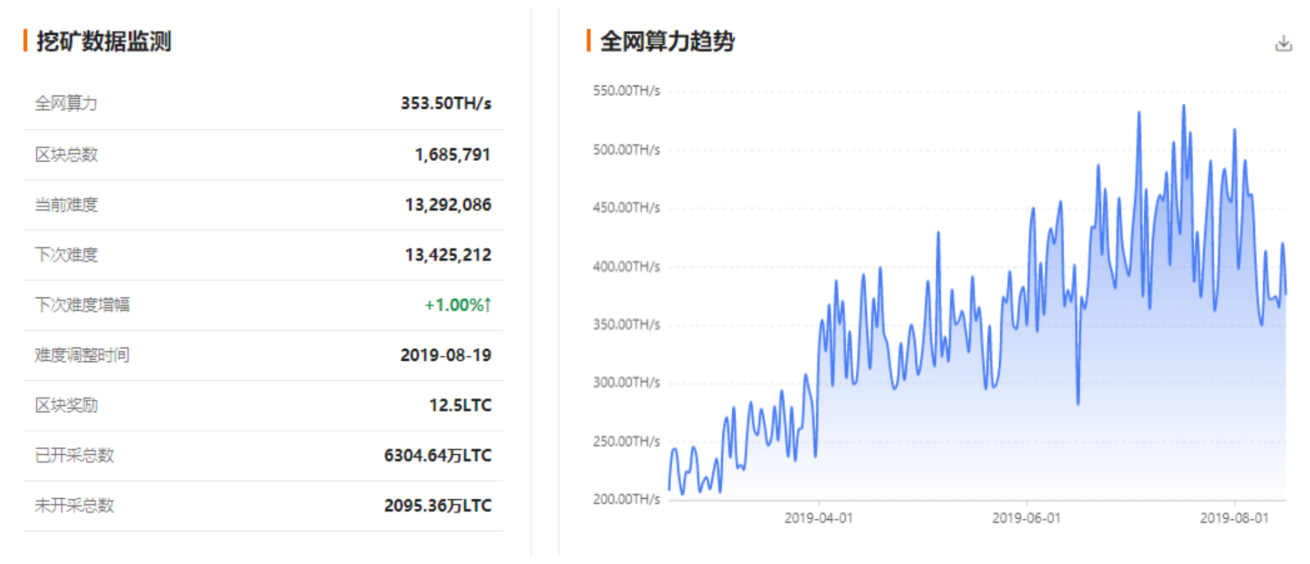Download the 全网算力趋势 chart image
Screen dimensions: 1310x564
(1284, 43)
